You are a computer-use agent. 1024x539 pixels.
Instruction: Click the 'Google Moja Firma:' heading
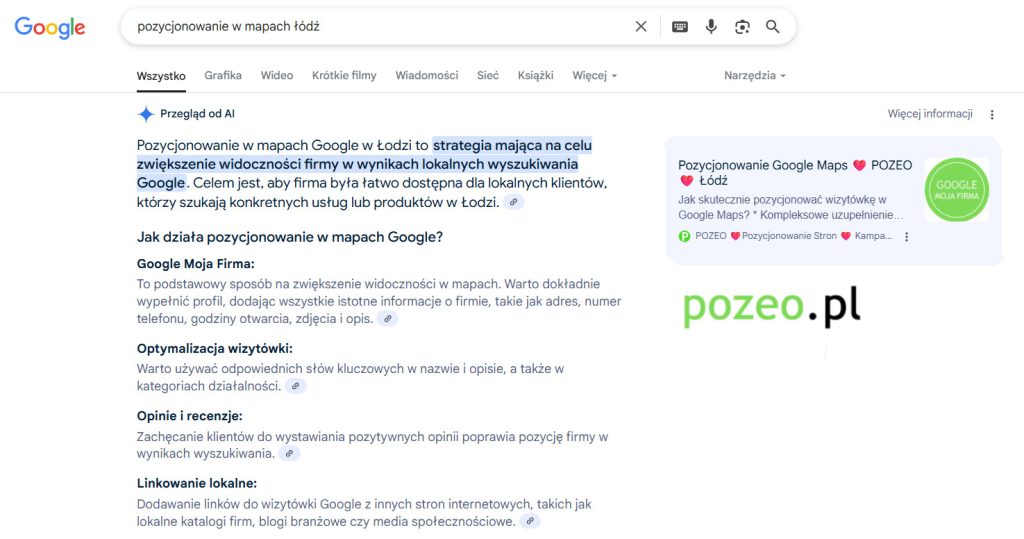(x=195, y=264)
